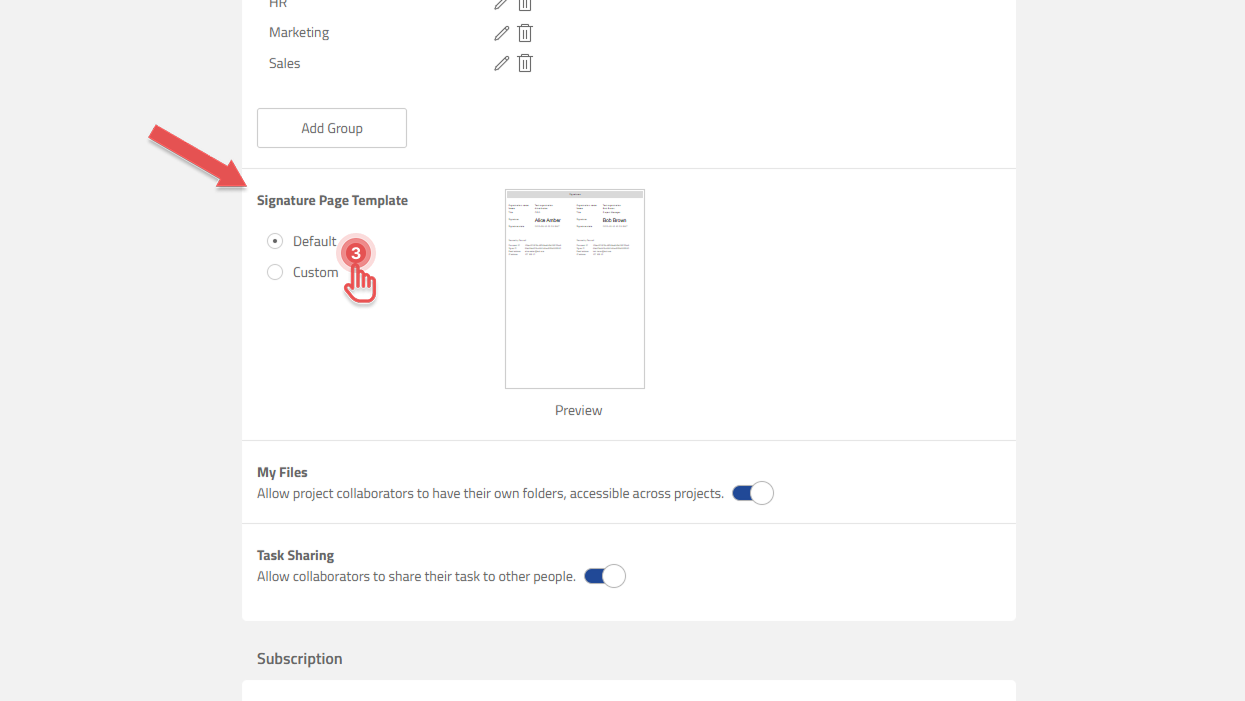Edit the Marketing group with the pencil icon
Image resolution: width=1245 pixels, height=701 pixels.
pos(501,33)
